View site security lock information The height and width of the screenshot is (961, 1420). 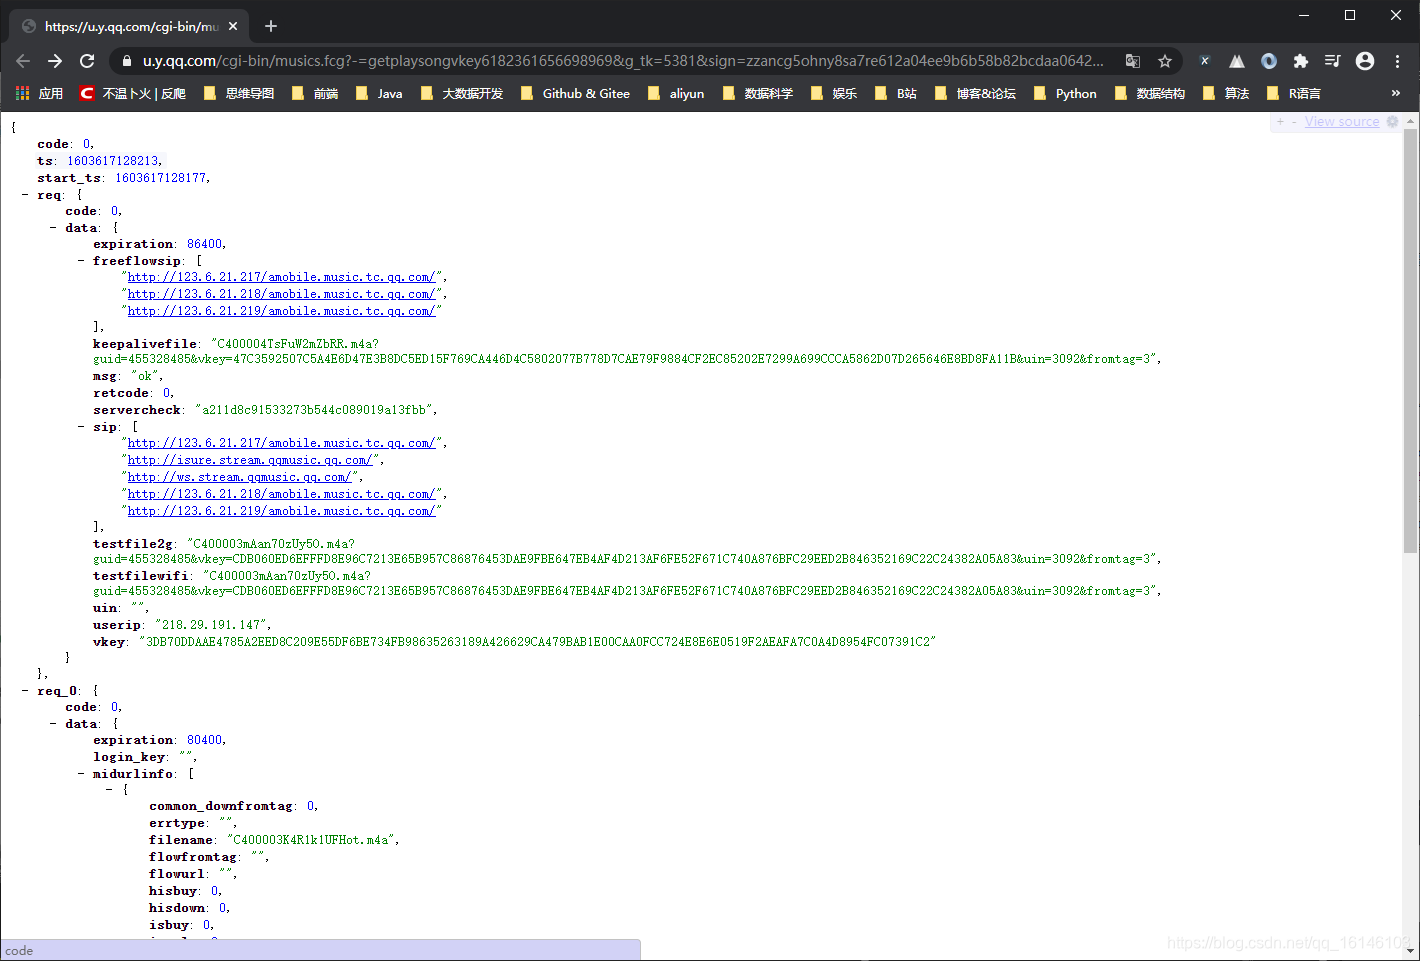point(126,61)
